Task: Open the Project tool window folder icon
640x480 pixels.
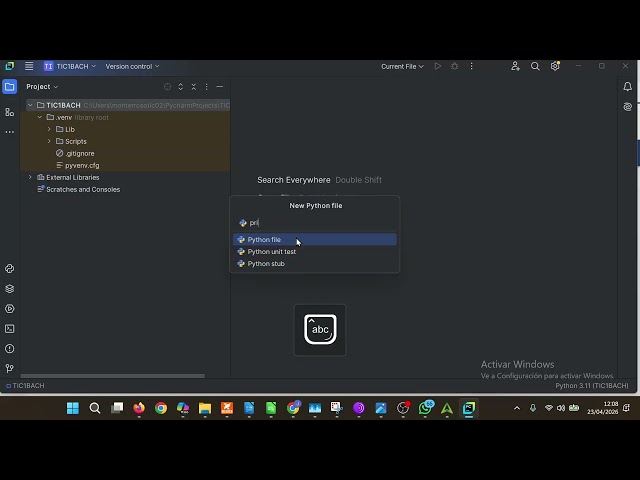Action: (x=9, y=87)
